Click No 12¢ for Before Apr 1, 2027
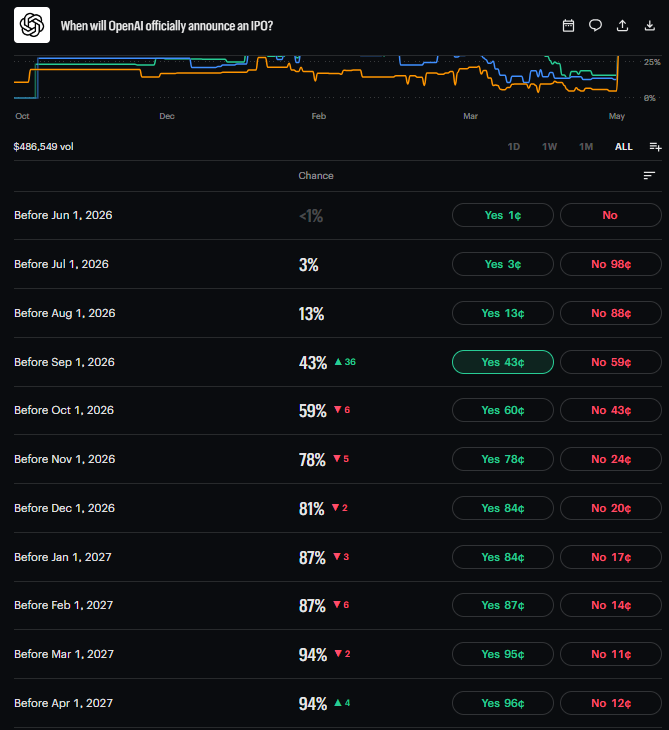This screenshot has width=669, height=730. coord(610,703)
